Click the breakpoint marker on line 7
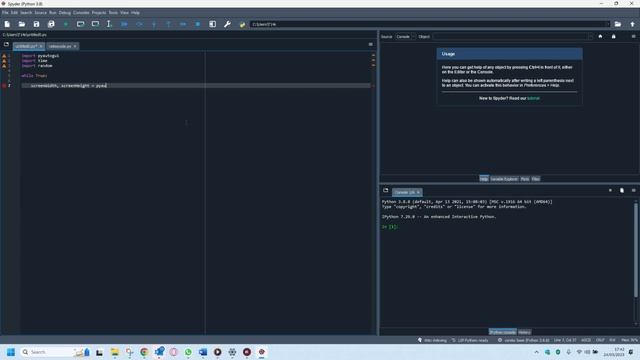 coord(4,86)
